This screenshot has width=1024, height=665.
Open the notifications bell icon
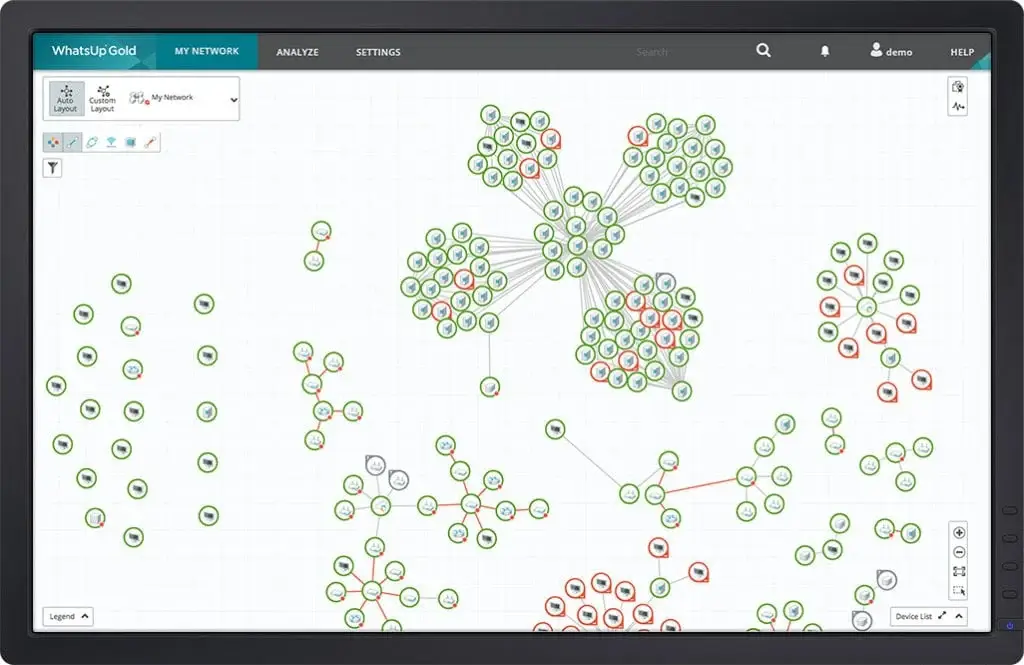(x=824, y=51)
